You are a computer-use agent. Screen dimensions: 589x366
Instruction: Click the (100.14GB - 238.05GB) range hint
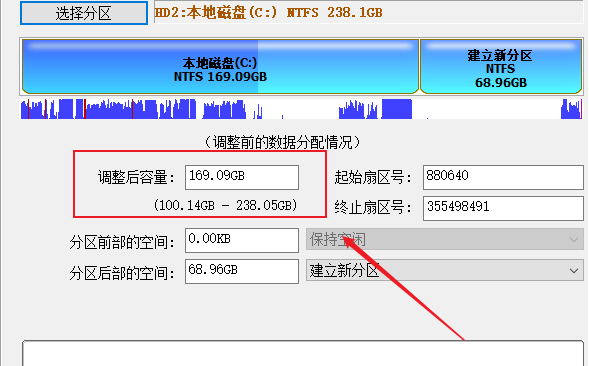coord(225,205)
